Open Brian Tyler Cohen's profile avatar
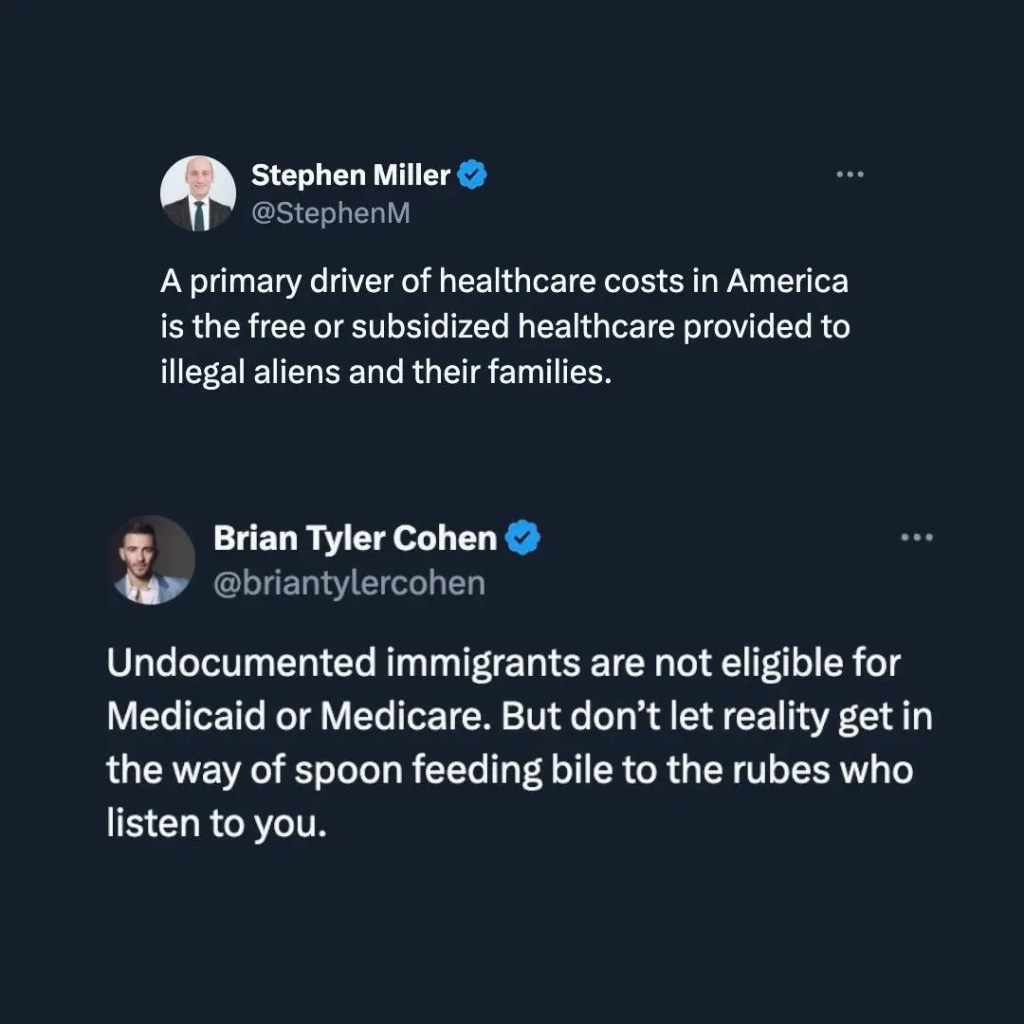This screenshot has height=1024, width=1024. pos(153,560)
